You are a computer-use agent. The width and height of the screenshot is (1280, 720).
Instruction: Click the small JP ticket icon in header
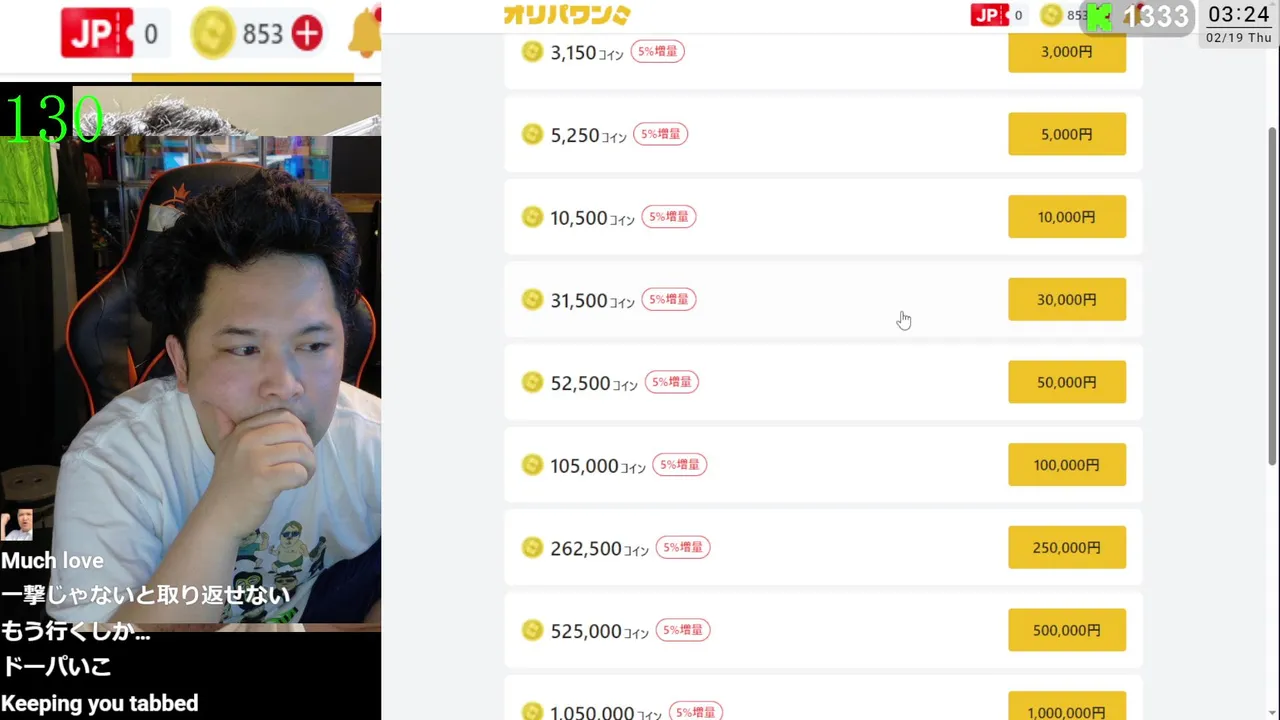coord(990,14)
